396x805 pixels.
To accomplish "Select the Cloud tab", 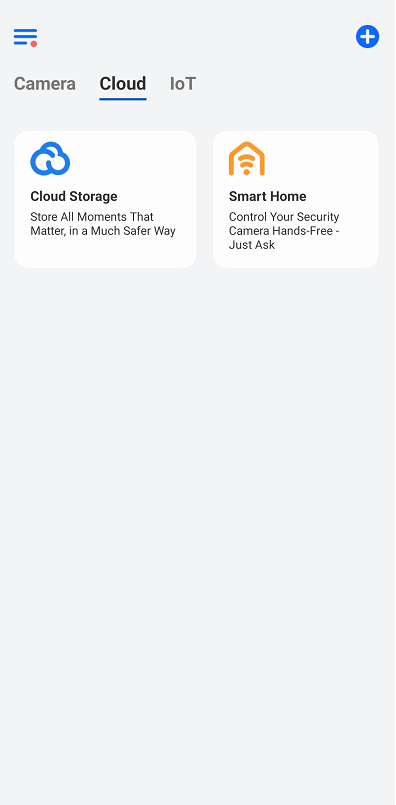I will (123, 84).
